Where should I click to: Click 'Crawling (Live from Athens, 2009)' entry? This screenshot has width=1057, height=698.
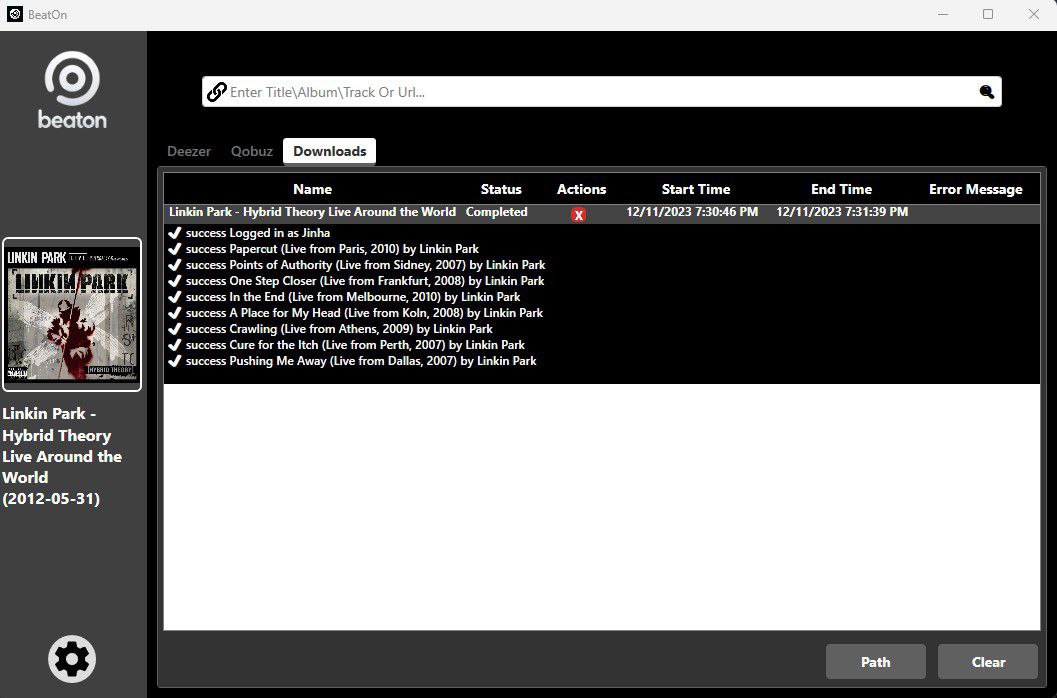pyautogui.click(x=339, y=329)
